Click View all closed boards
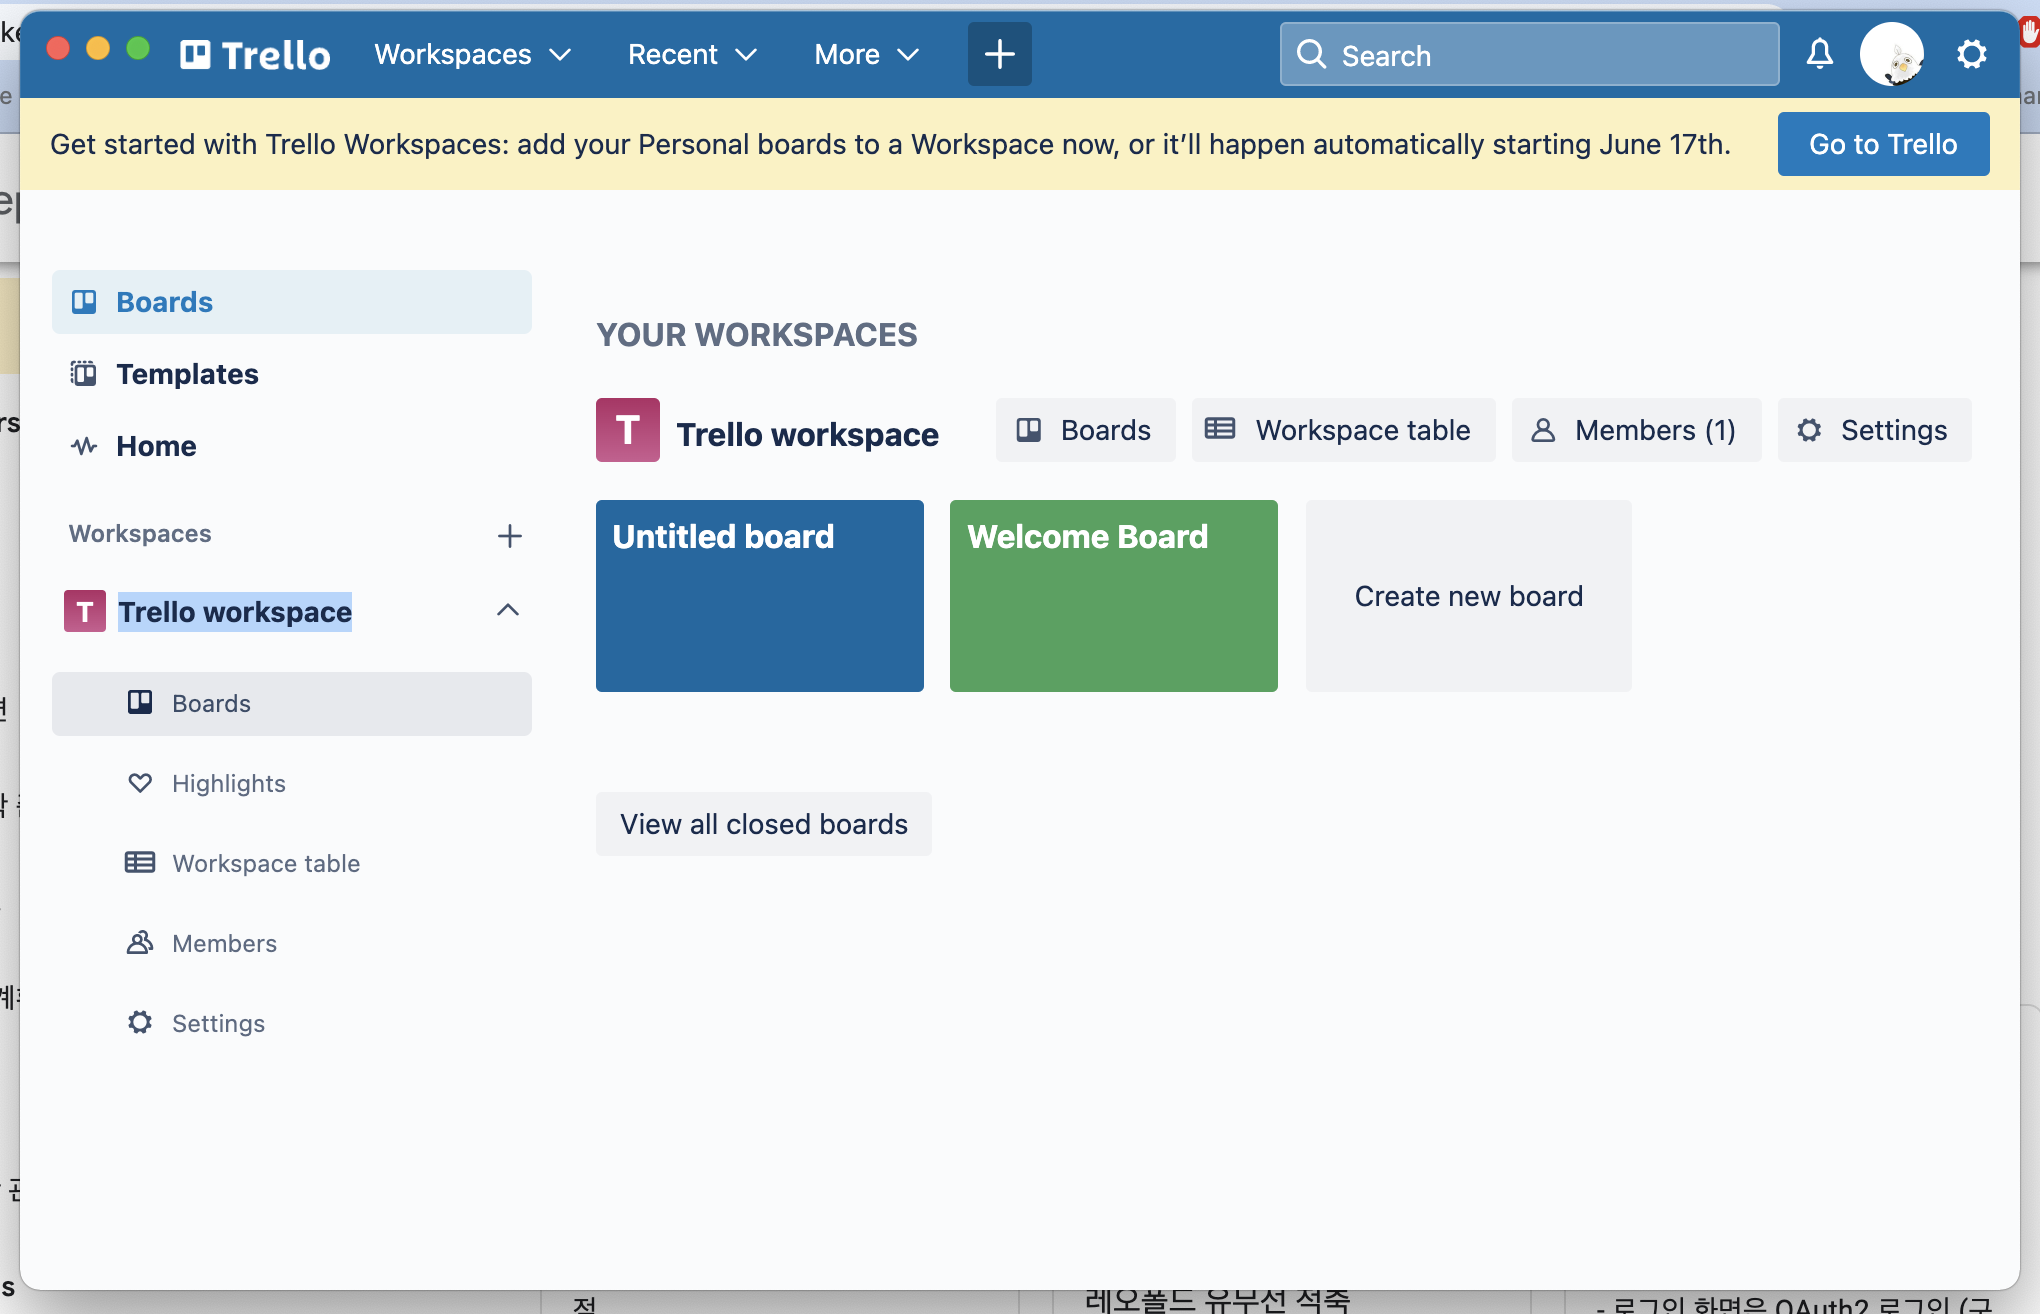This screenshot has height=1314, width=2040. click(763, 824)
